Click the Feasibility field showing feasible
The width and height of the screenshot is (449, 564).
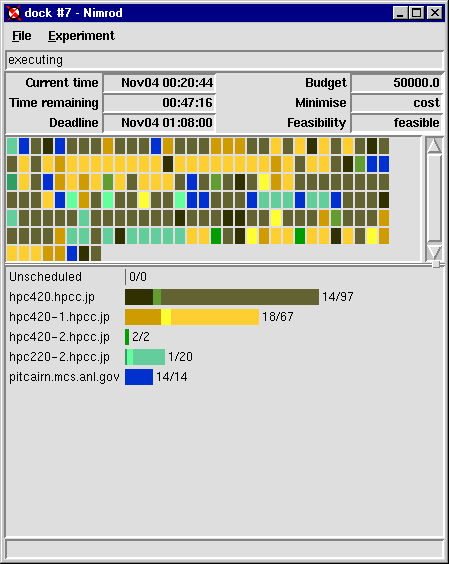(x=397, y=123)
